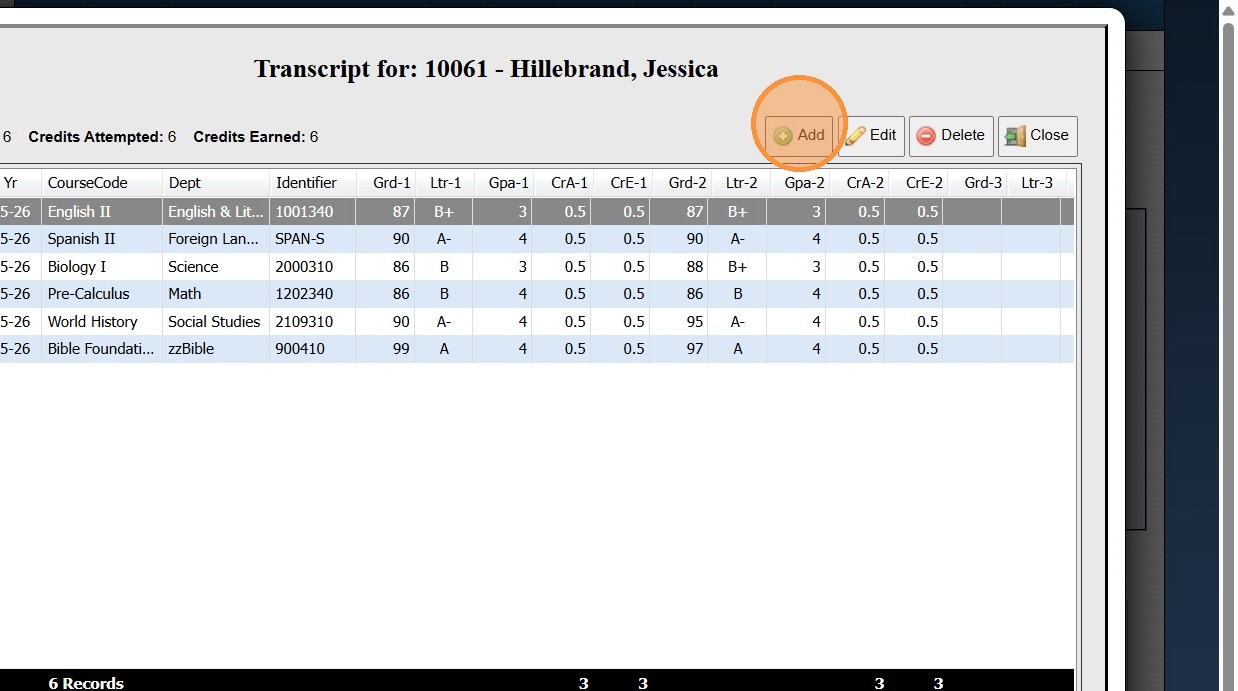The image size is (1238, 691).
Task: Click the Math department cell
Action: click(x=215, y=294)
